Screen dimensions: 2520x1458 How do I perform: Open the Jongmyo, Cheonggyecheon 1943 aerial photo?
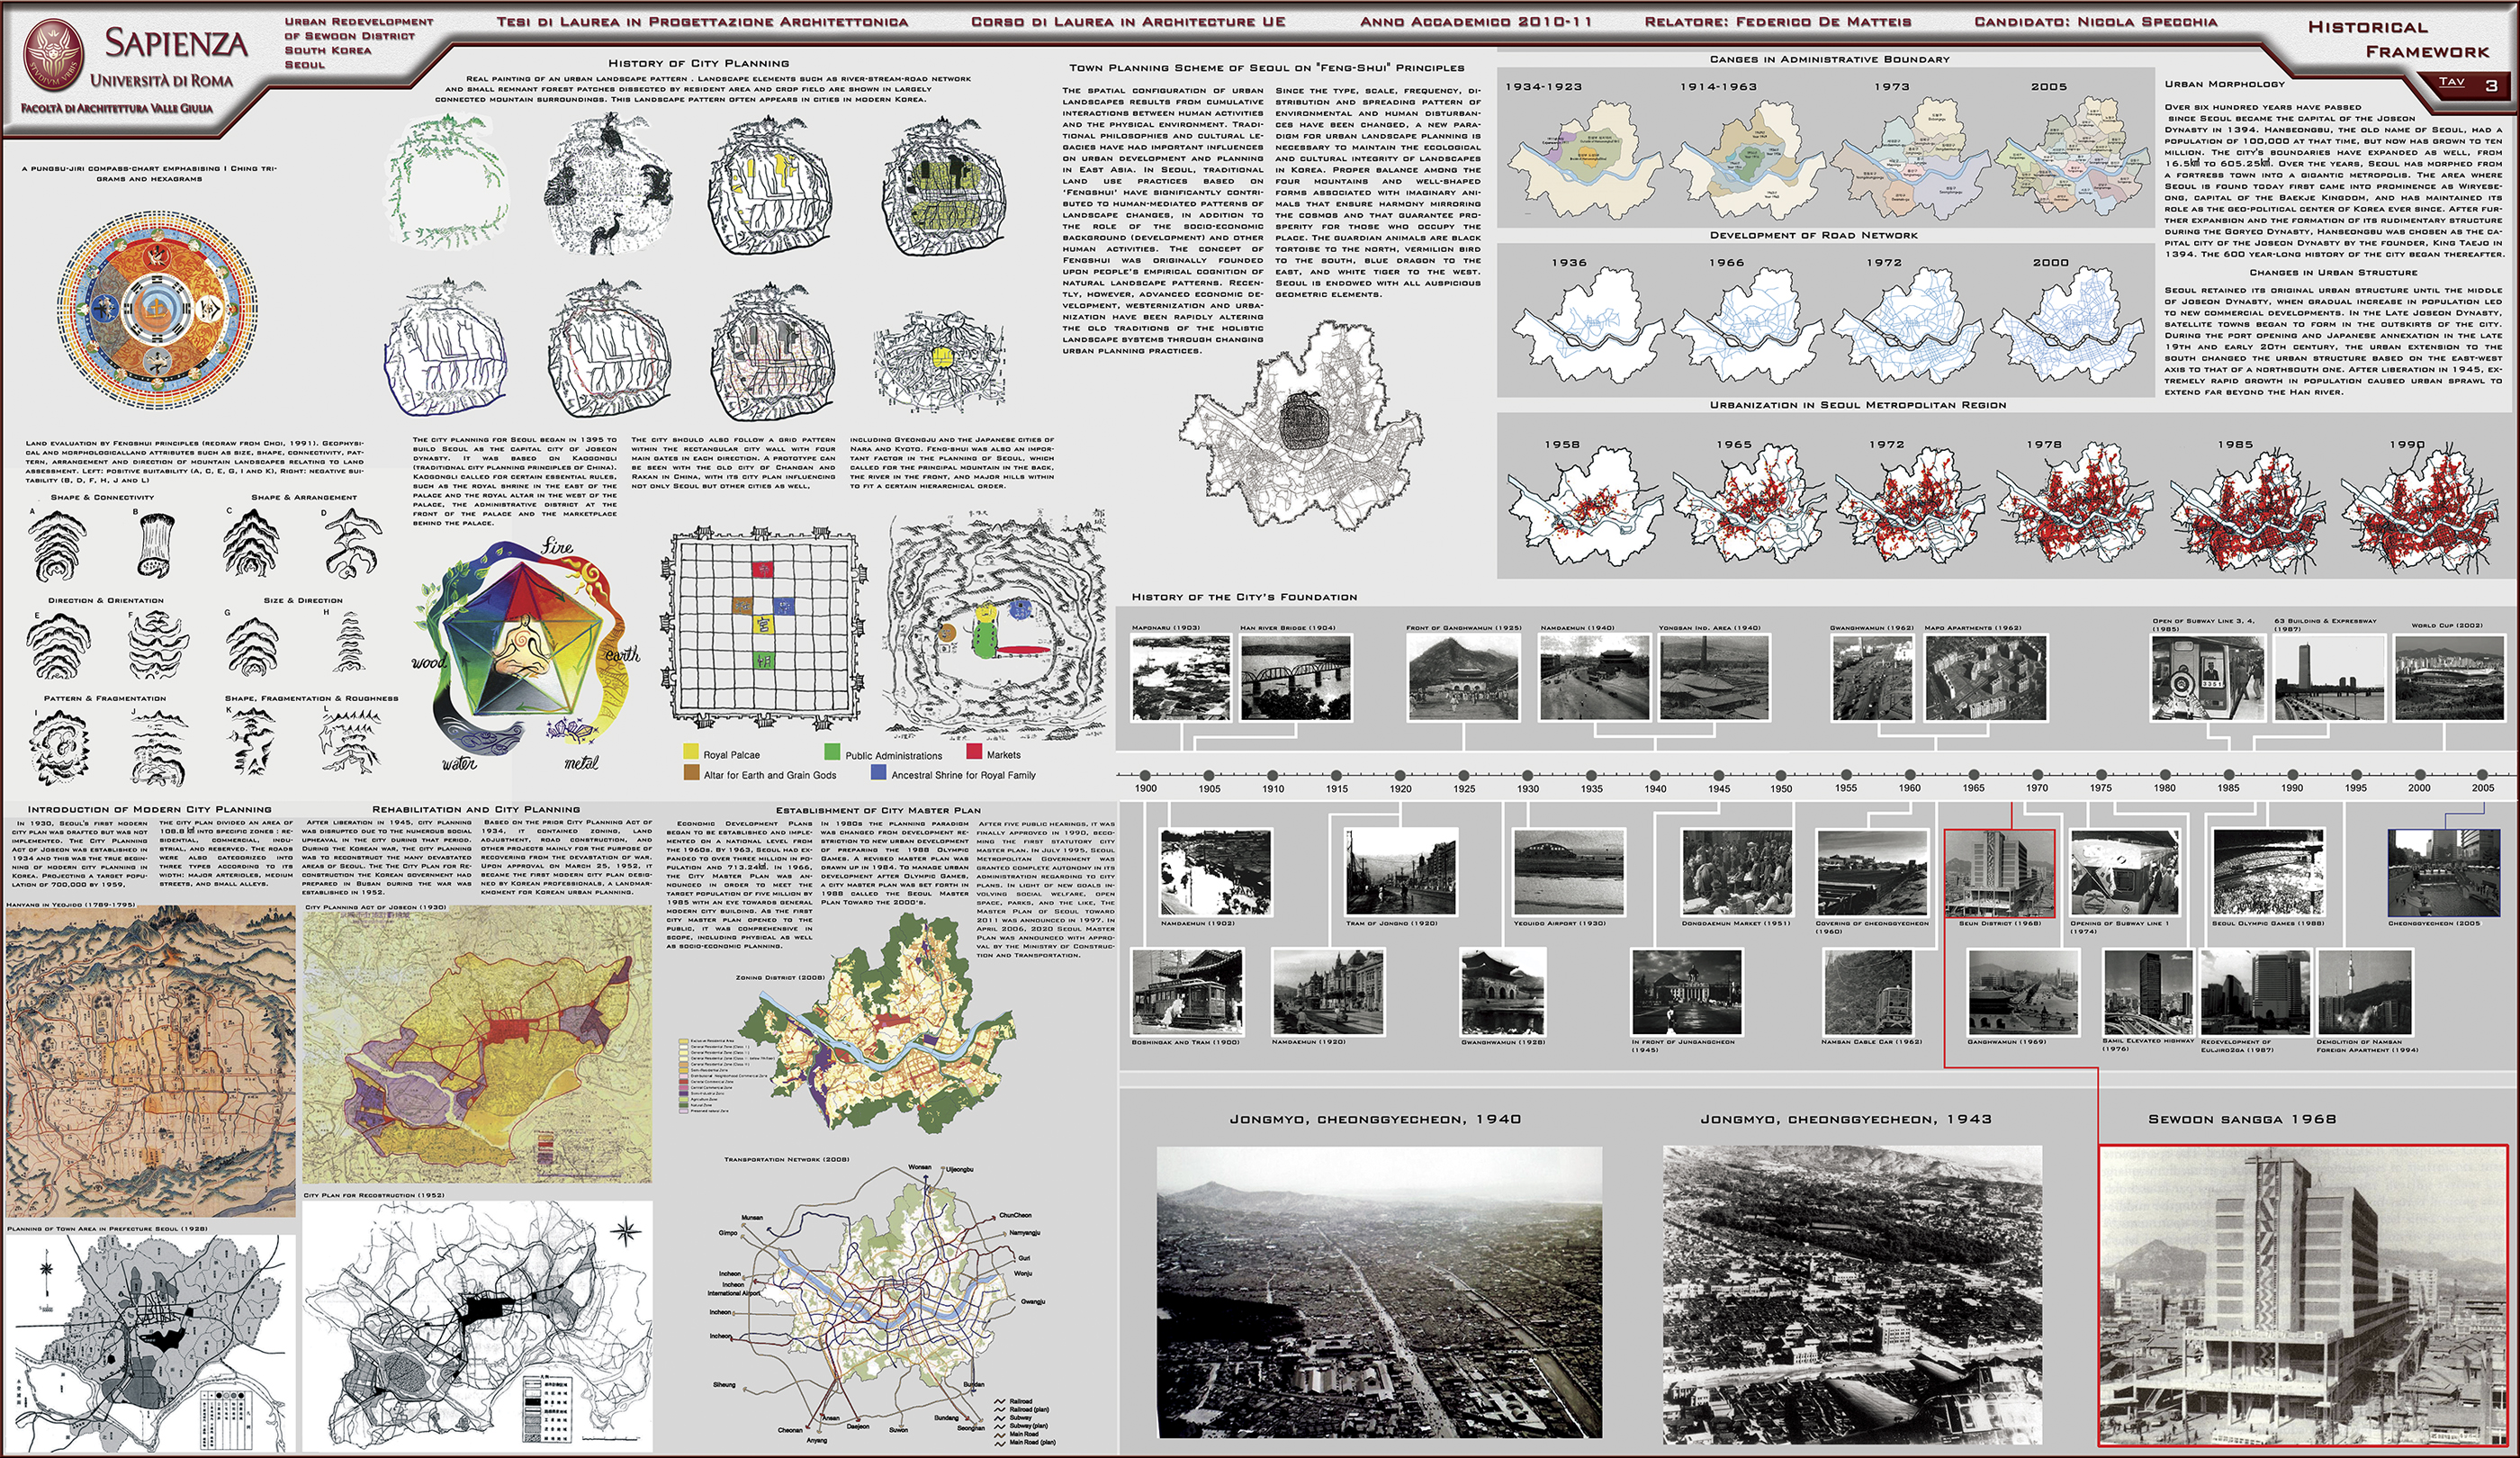click(x=1852, y=1294)
